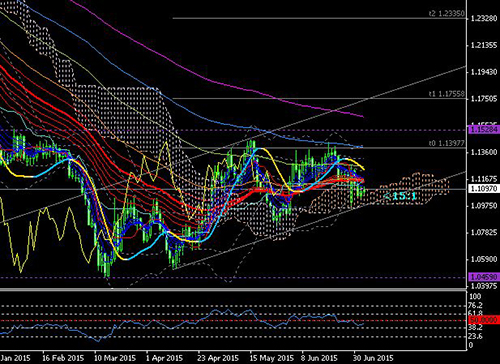Click the current price label 1.10970
This screenshot has width=500, height=364.
(484, 189)
